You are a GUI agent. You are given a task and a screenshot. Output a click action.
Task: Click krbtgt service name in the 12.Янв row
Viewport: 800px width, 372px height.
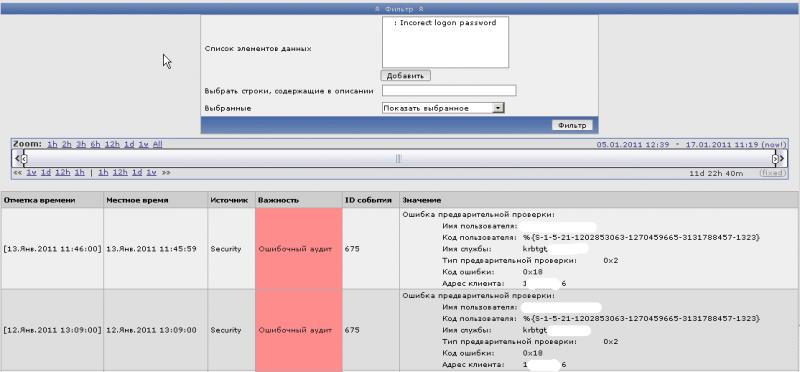tap(536, 330)
